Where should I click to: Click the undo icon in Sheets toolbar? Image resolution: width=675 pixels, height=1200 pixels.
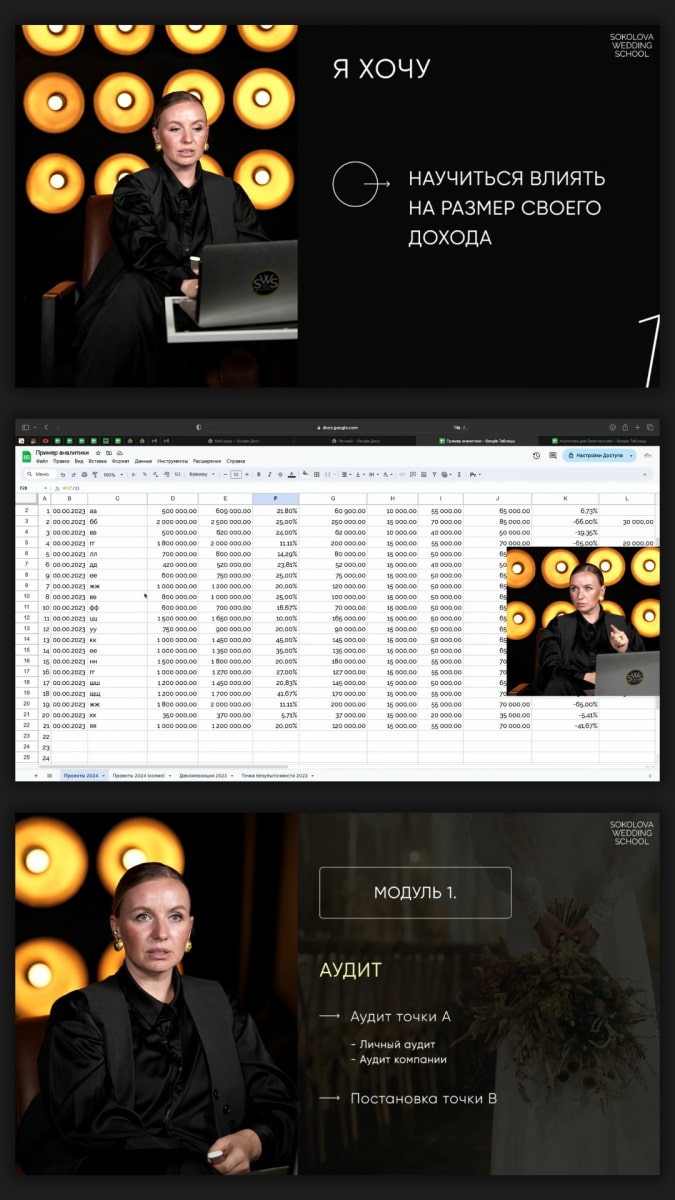[62, 474]
